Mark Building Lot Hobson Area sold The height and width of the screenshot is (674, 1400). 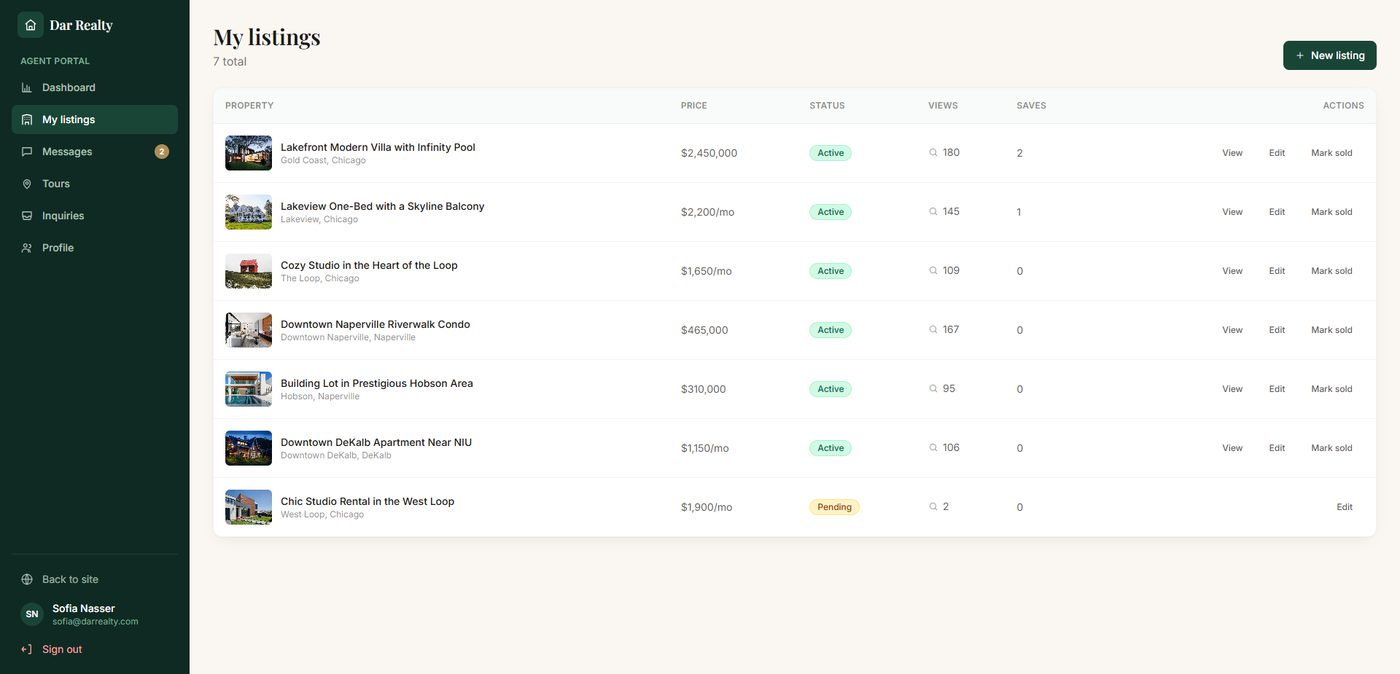click(x=1332, y=389)
